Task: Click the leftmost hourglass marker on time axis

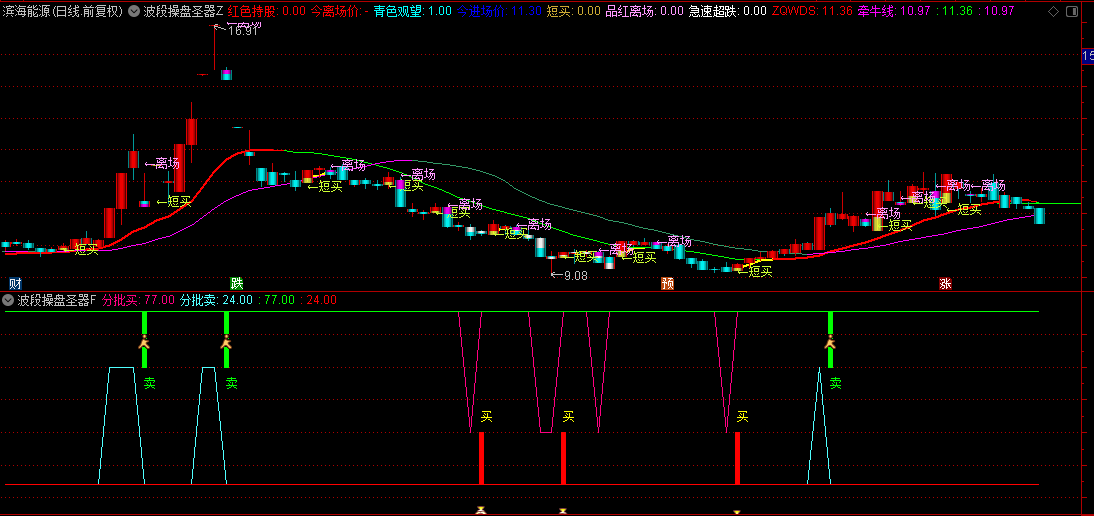Action: pyautogui.click(x=481, y=510)
